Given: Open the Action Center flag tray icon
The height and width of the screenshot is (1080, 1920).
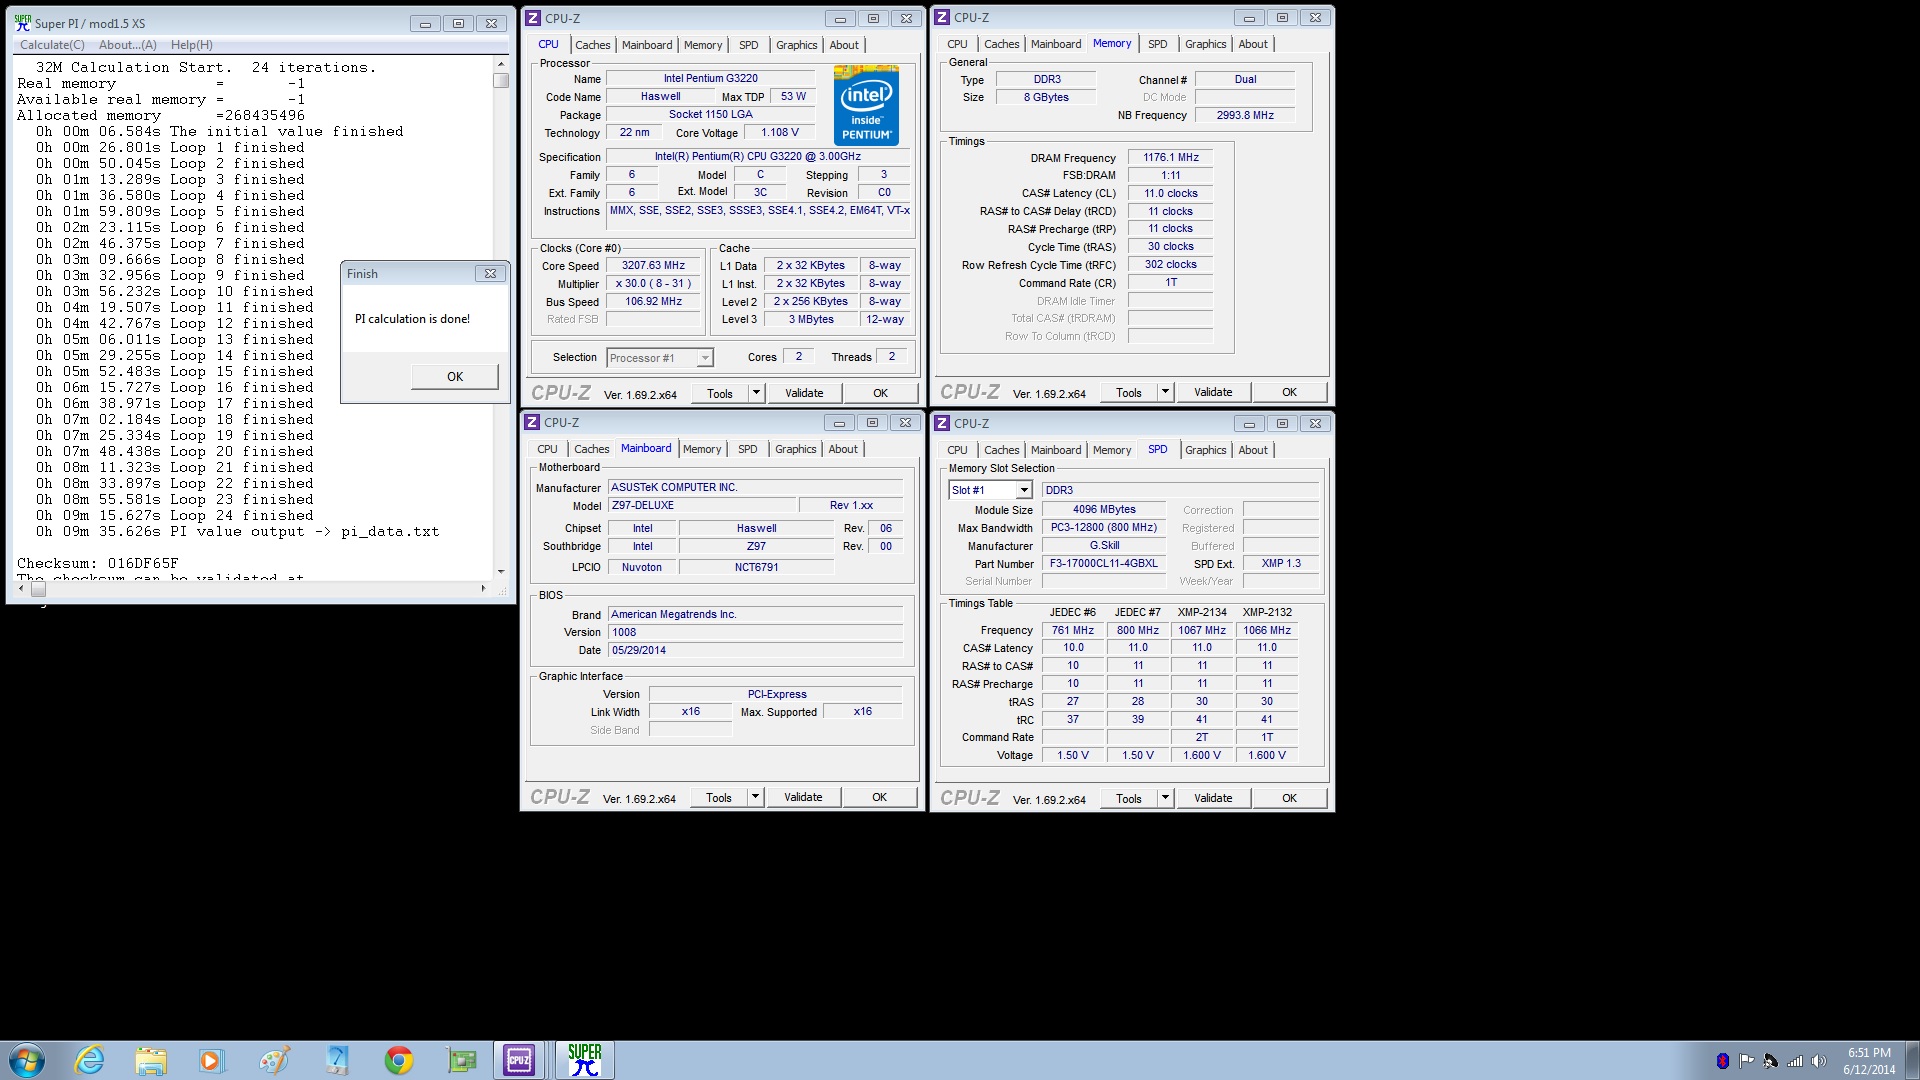Looking at the screenshot, I should (x=1746, y=1061).
